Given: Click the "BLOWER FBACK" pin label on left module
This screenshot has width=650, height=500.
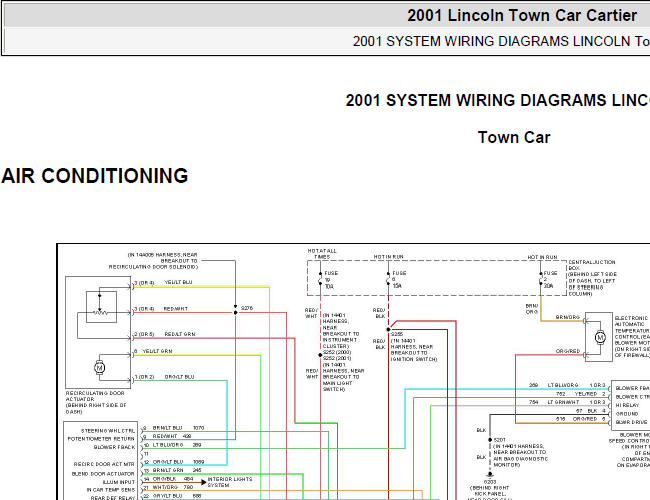Looking at the screenshot, I should (x=114, y=447).
